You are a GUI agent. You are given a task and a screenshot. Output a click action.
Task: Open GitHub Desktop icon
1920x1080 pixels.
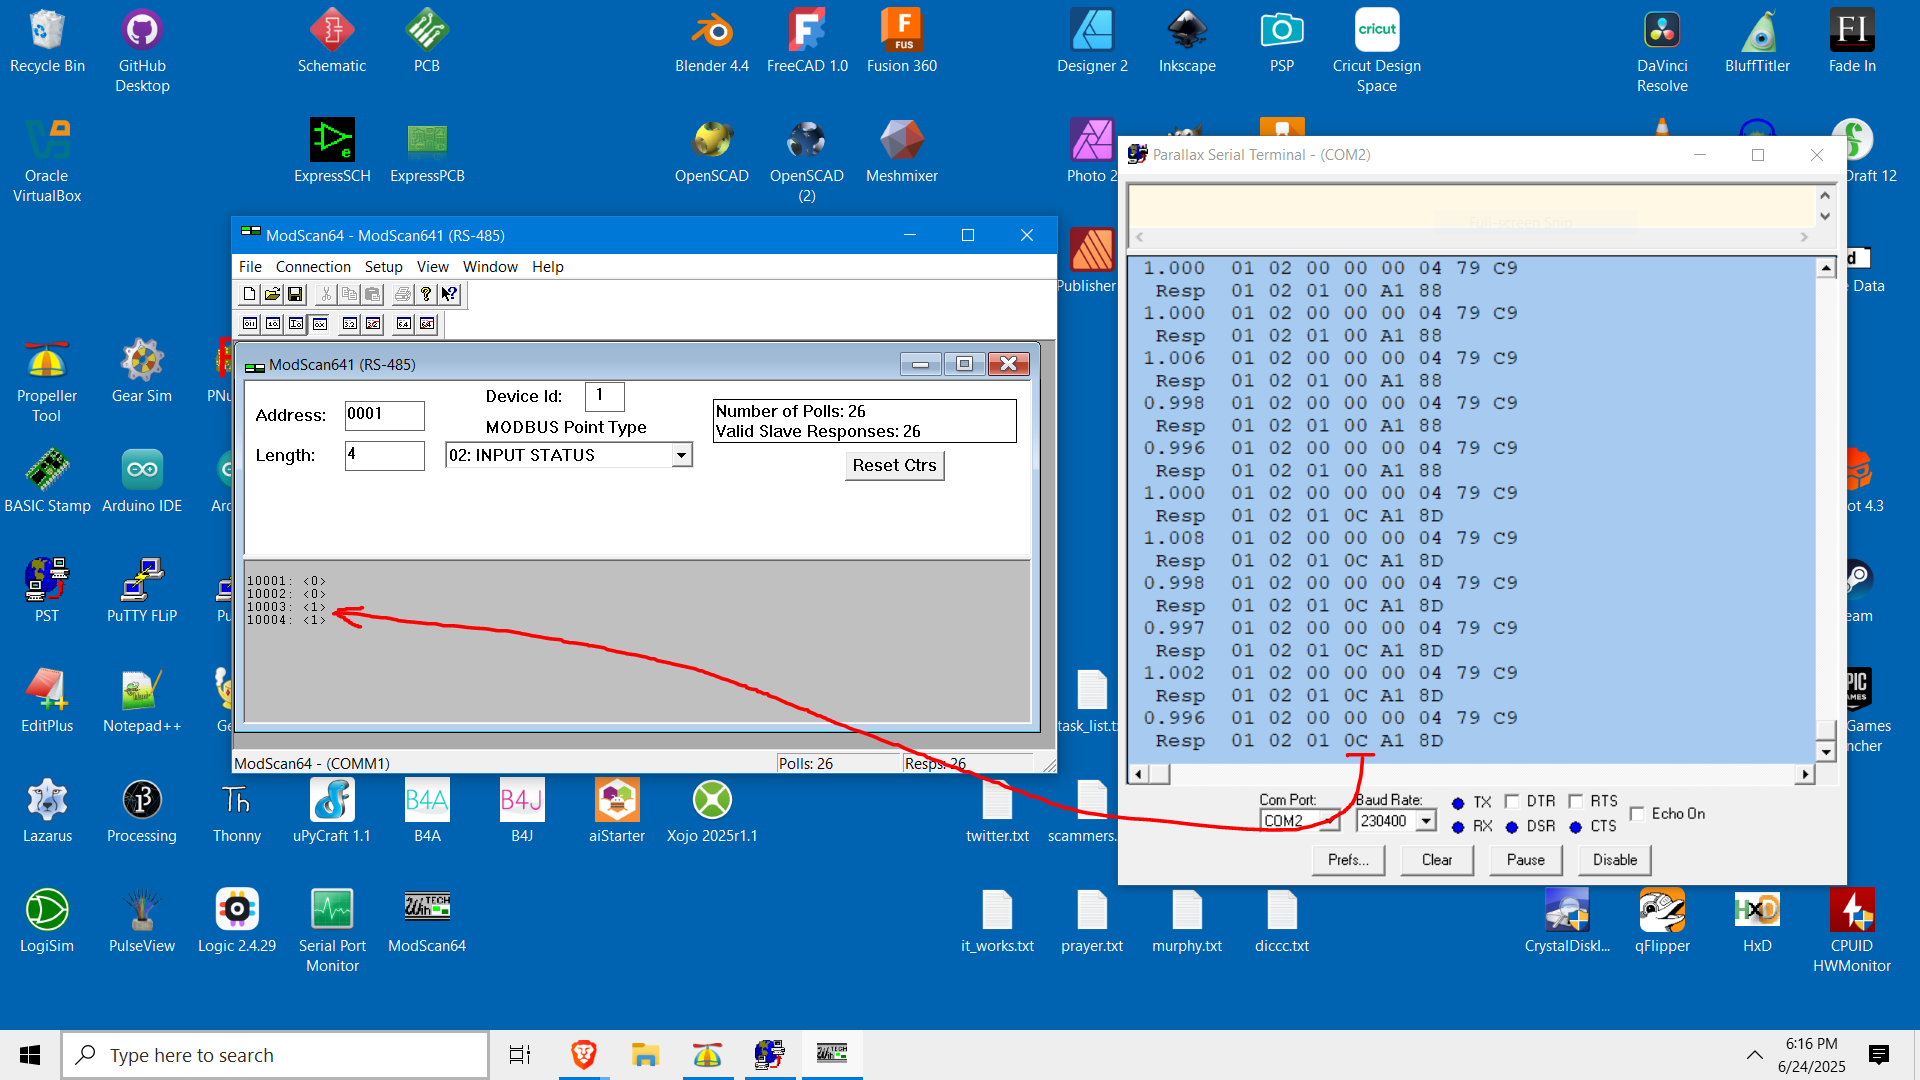click(x=142, y=52)
